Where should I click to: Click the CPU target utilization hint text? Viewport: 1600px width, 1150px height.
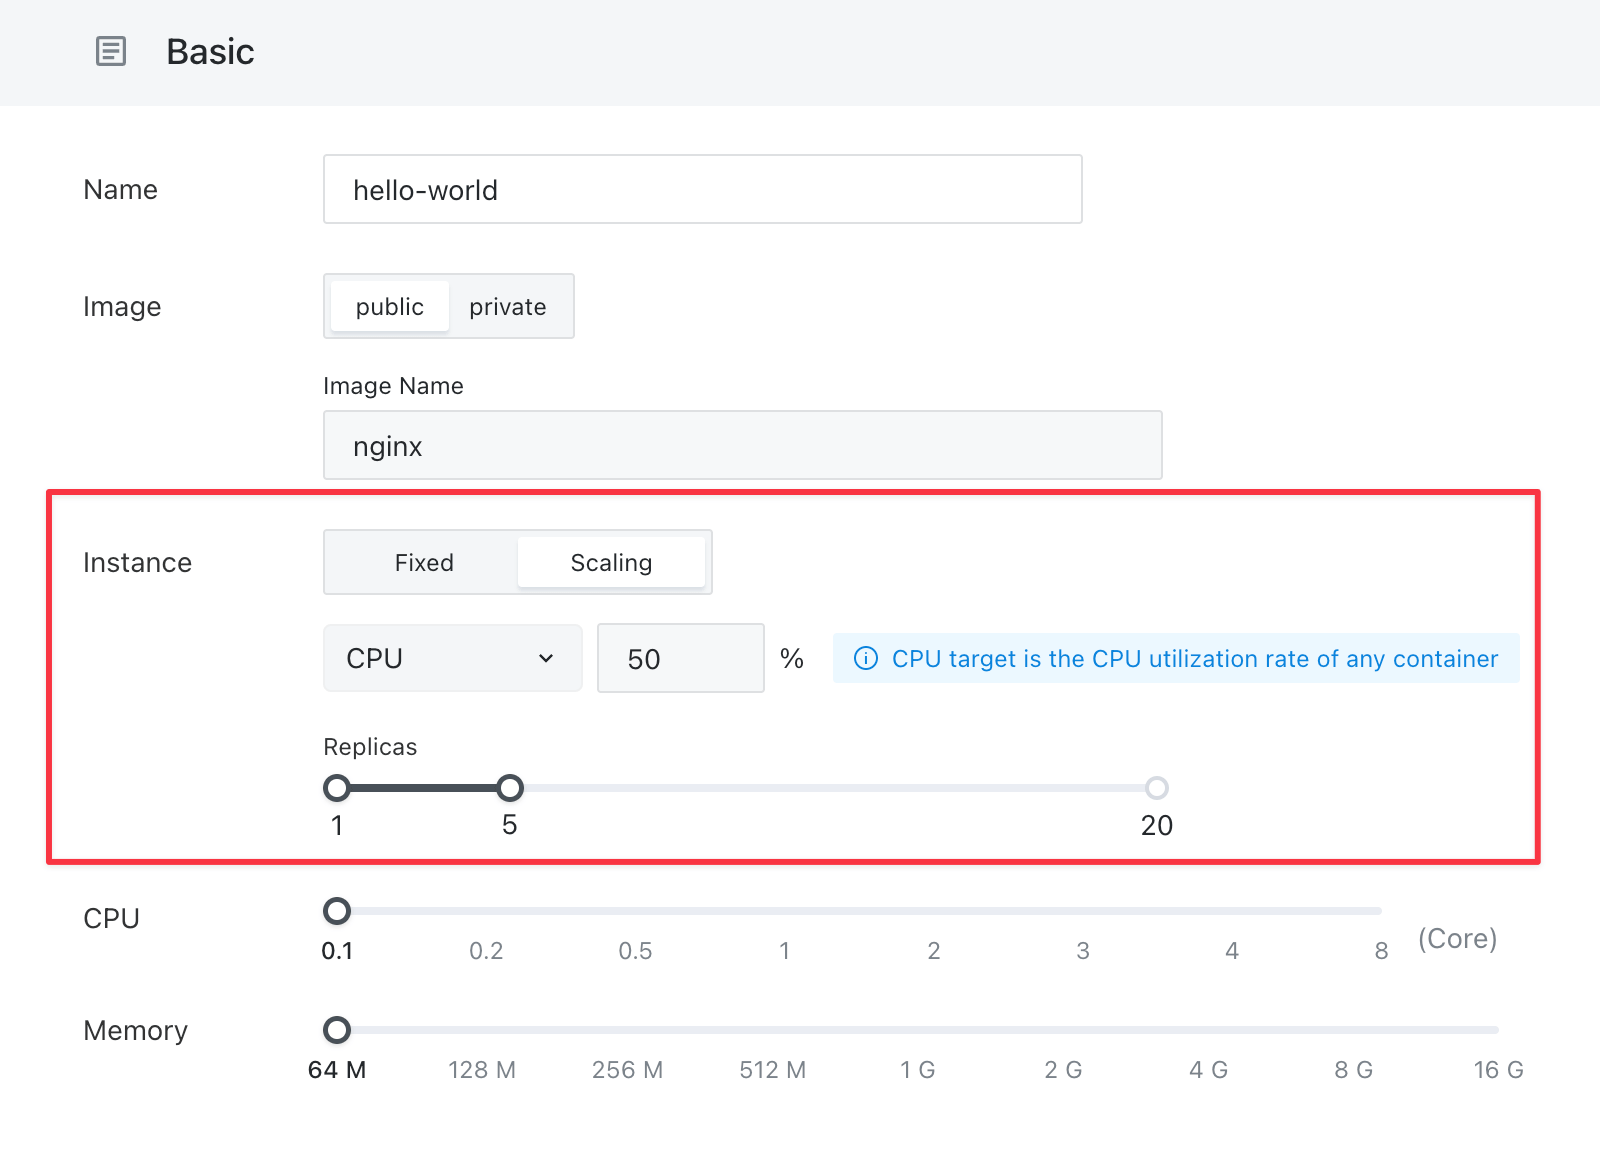[x=1195, y=658]
